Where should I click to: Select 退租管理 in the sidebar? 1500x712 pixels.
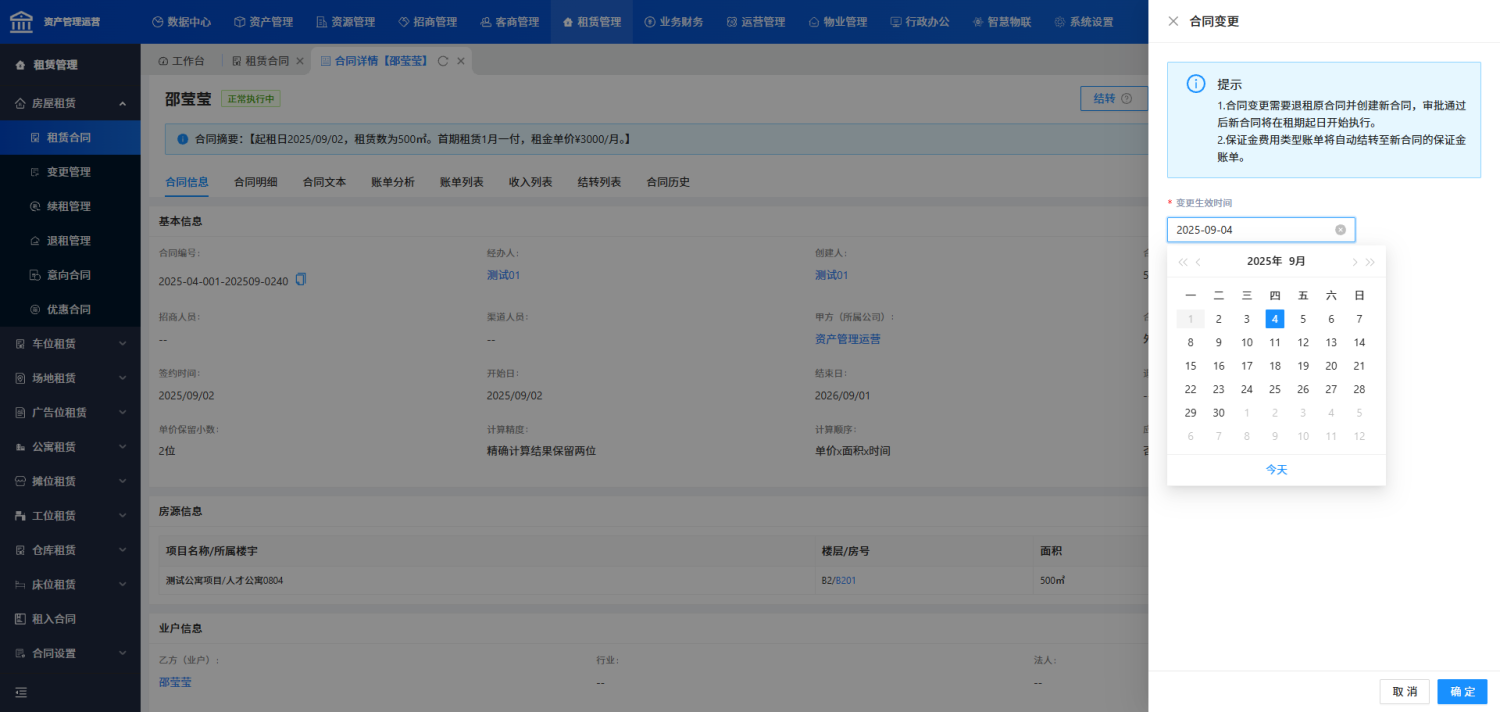pyautogui.click(x=70, y=241)
